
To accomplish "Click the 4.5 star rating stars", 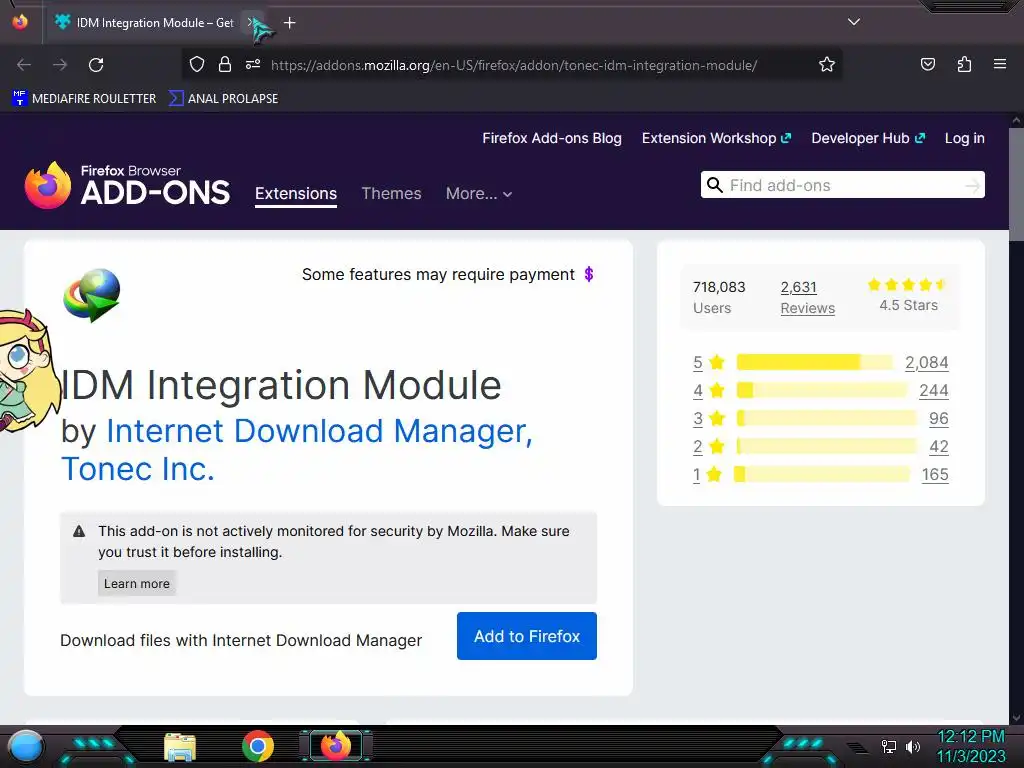I will [908, 284].
